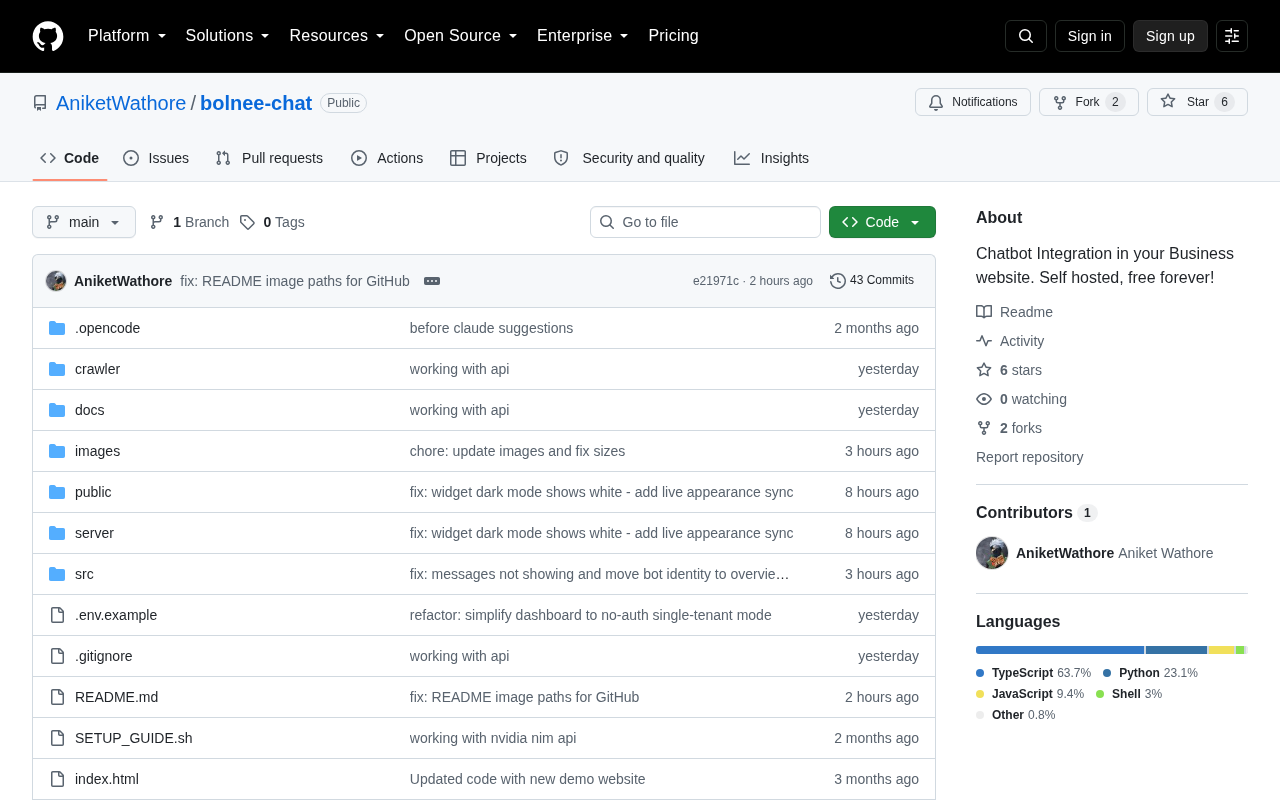Click the stars count star icon
This screenshot has width=1280, height=800.
coord(984,370)
